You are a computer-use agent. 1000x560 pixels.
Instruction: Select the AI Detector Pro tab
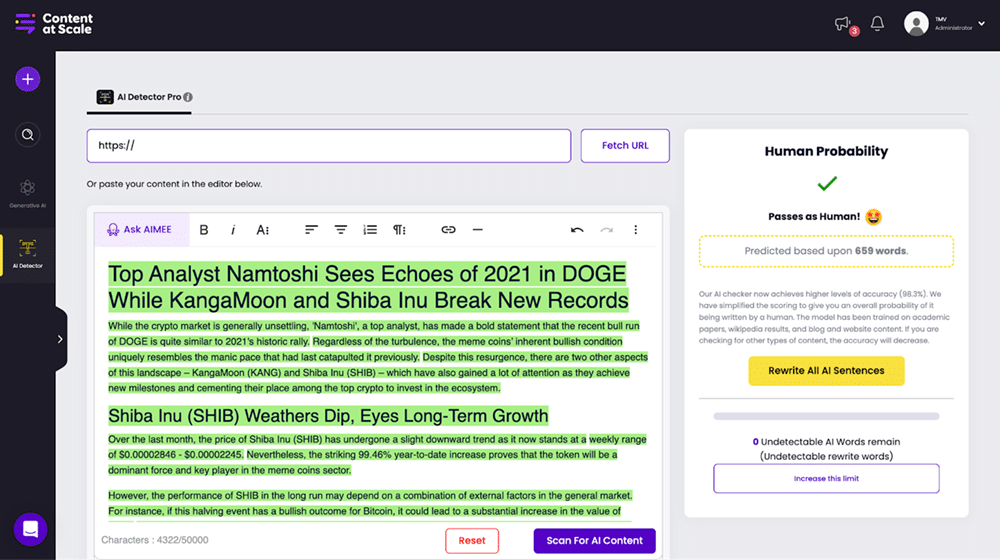pos(145,97)
